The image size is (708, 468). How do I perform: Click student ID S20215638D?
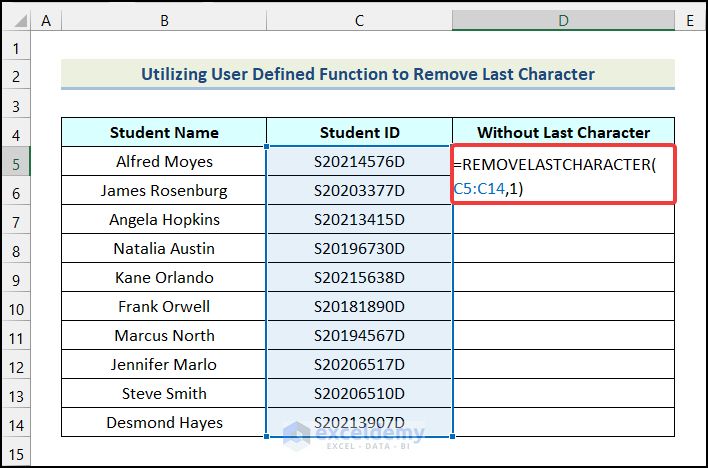tap(359, 277)
